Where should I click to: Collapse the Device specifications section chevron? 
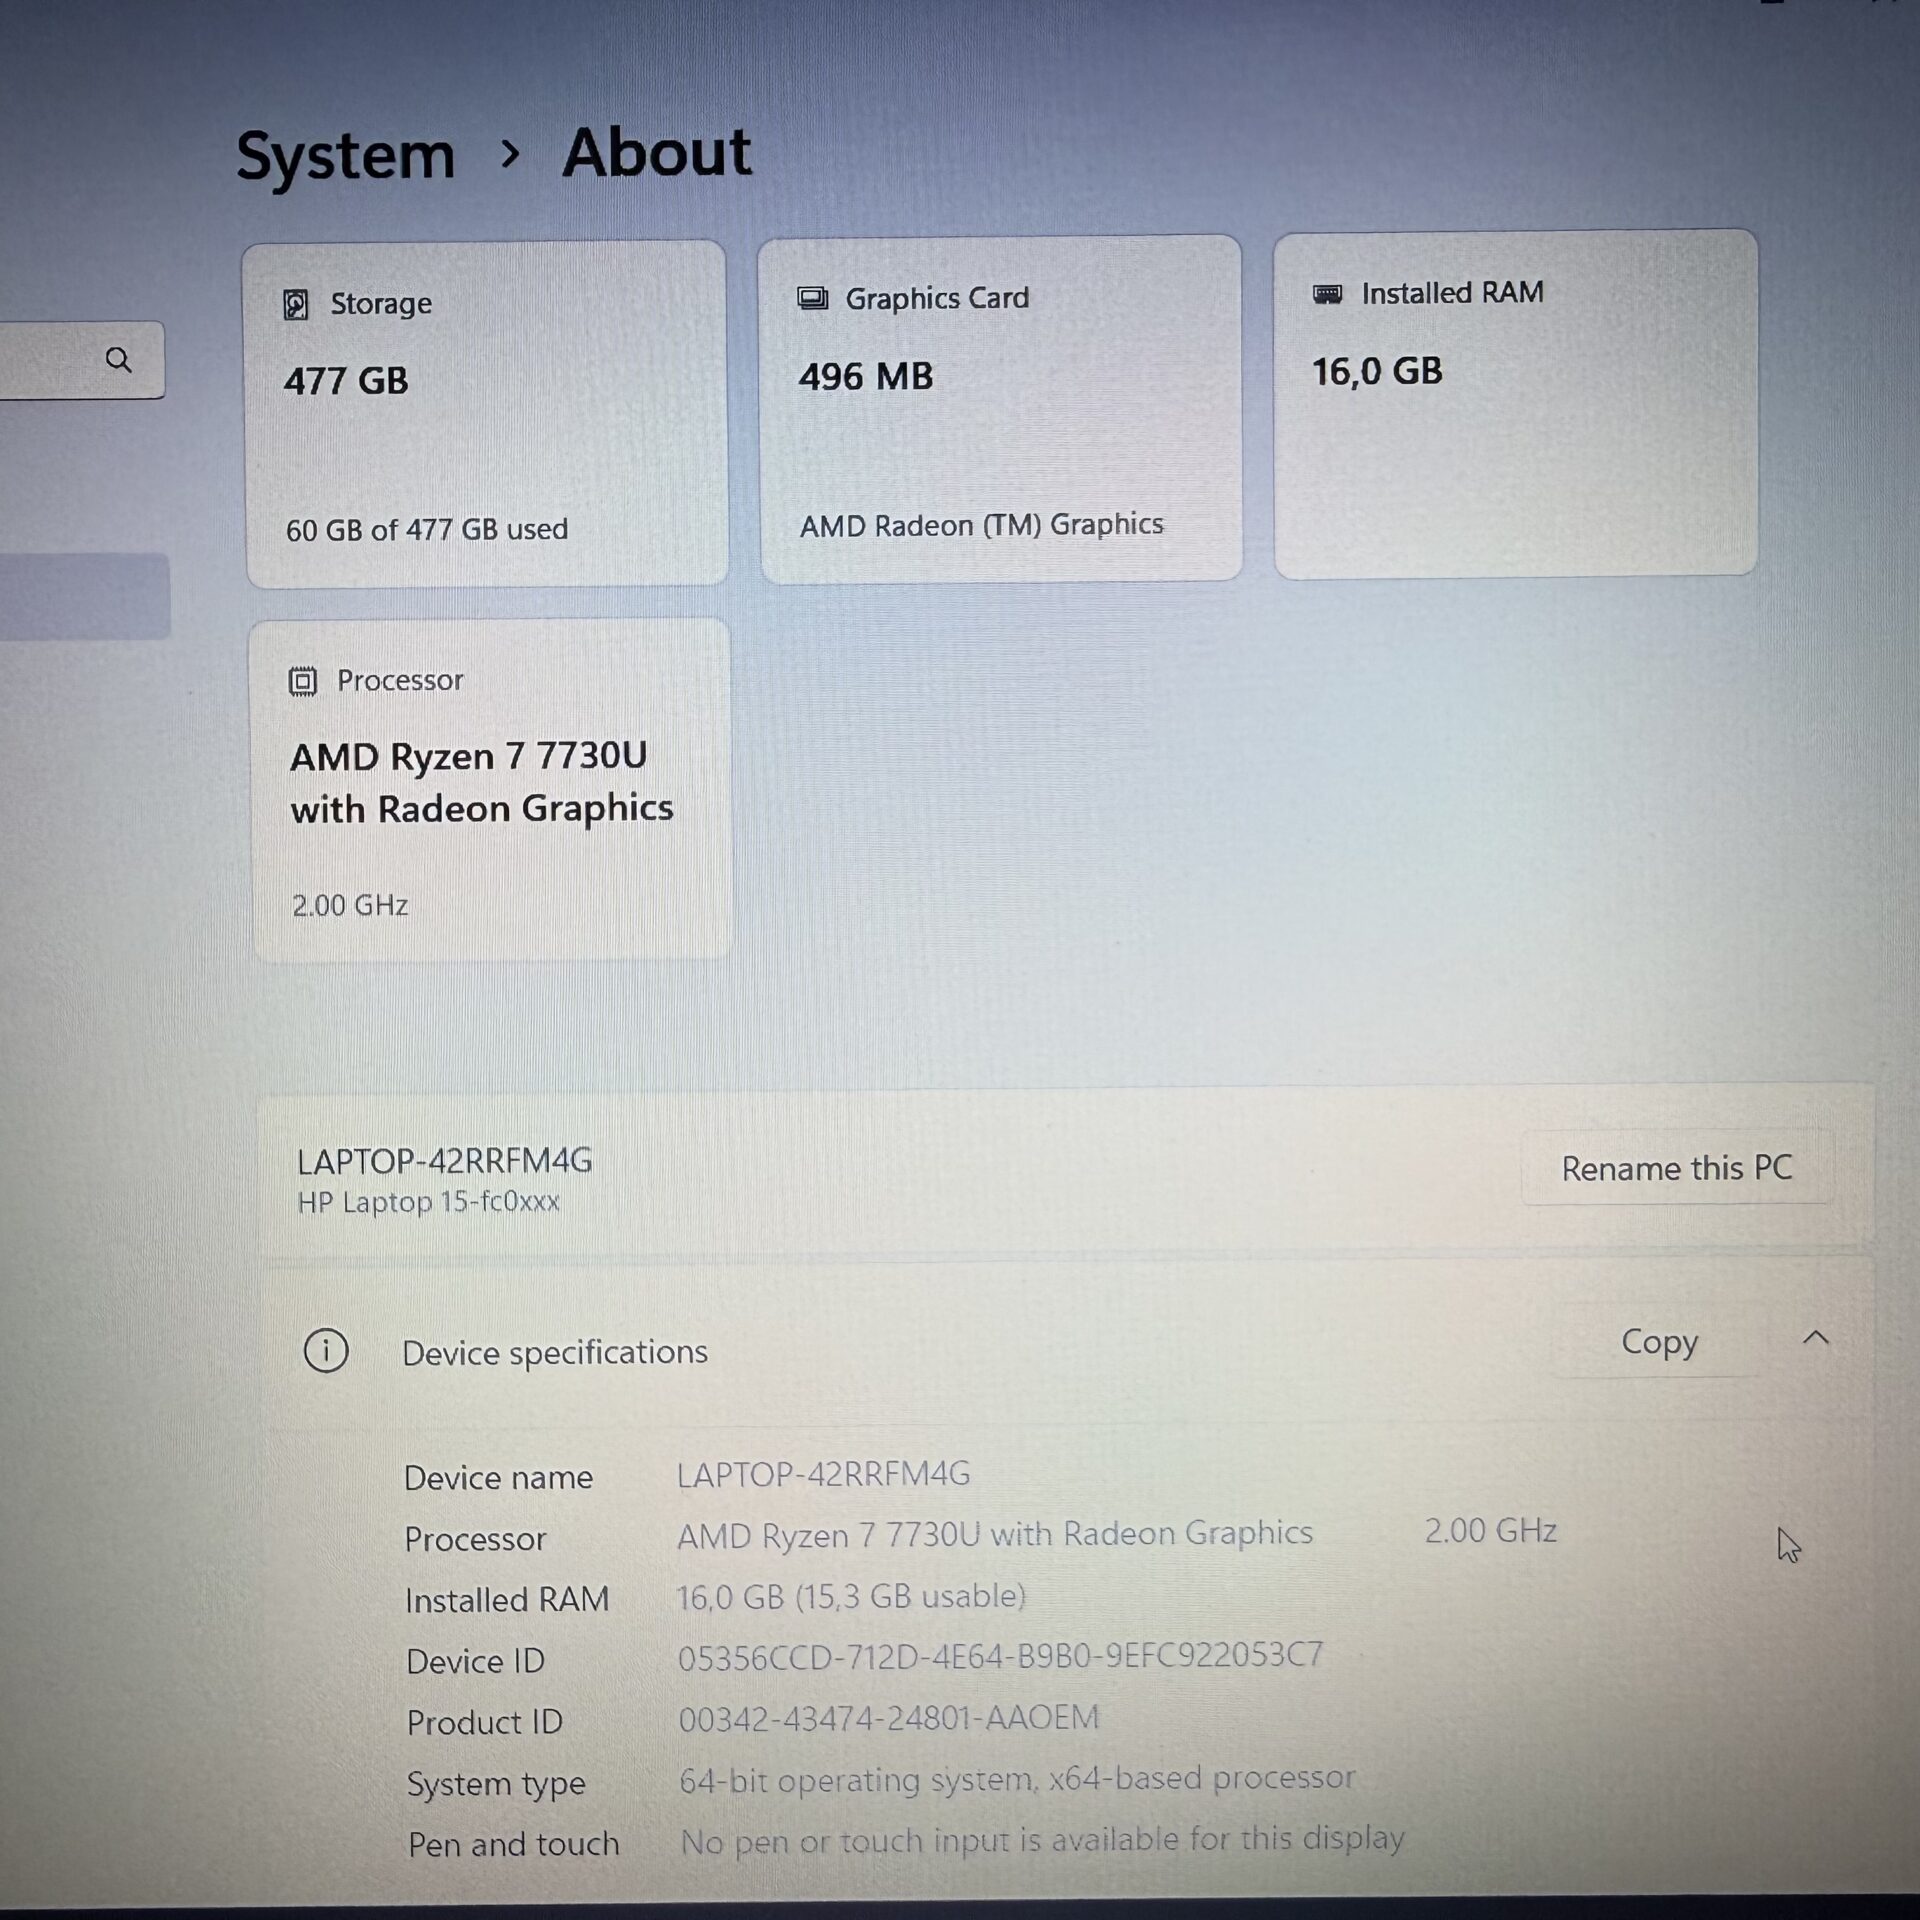(x=1815, y=1338)
